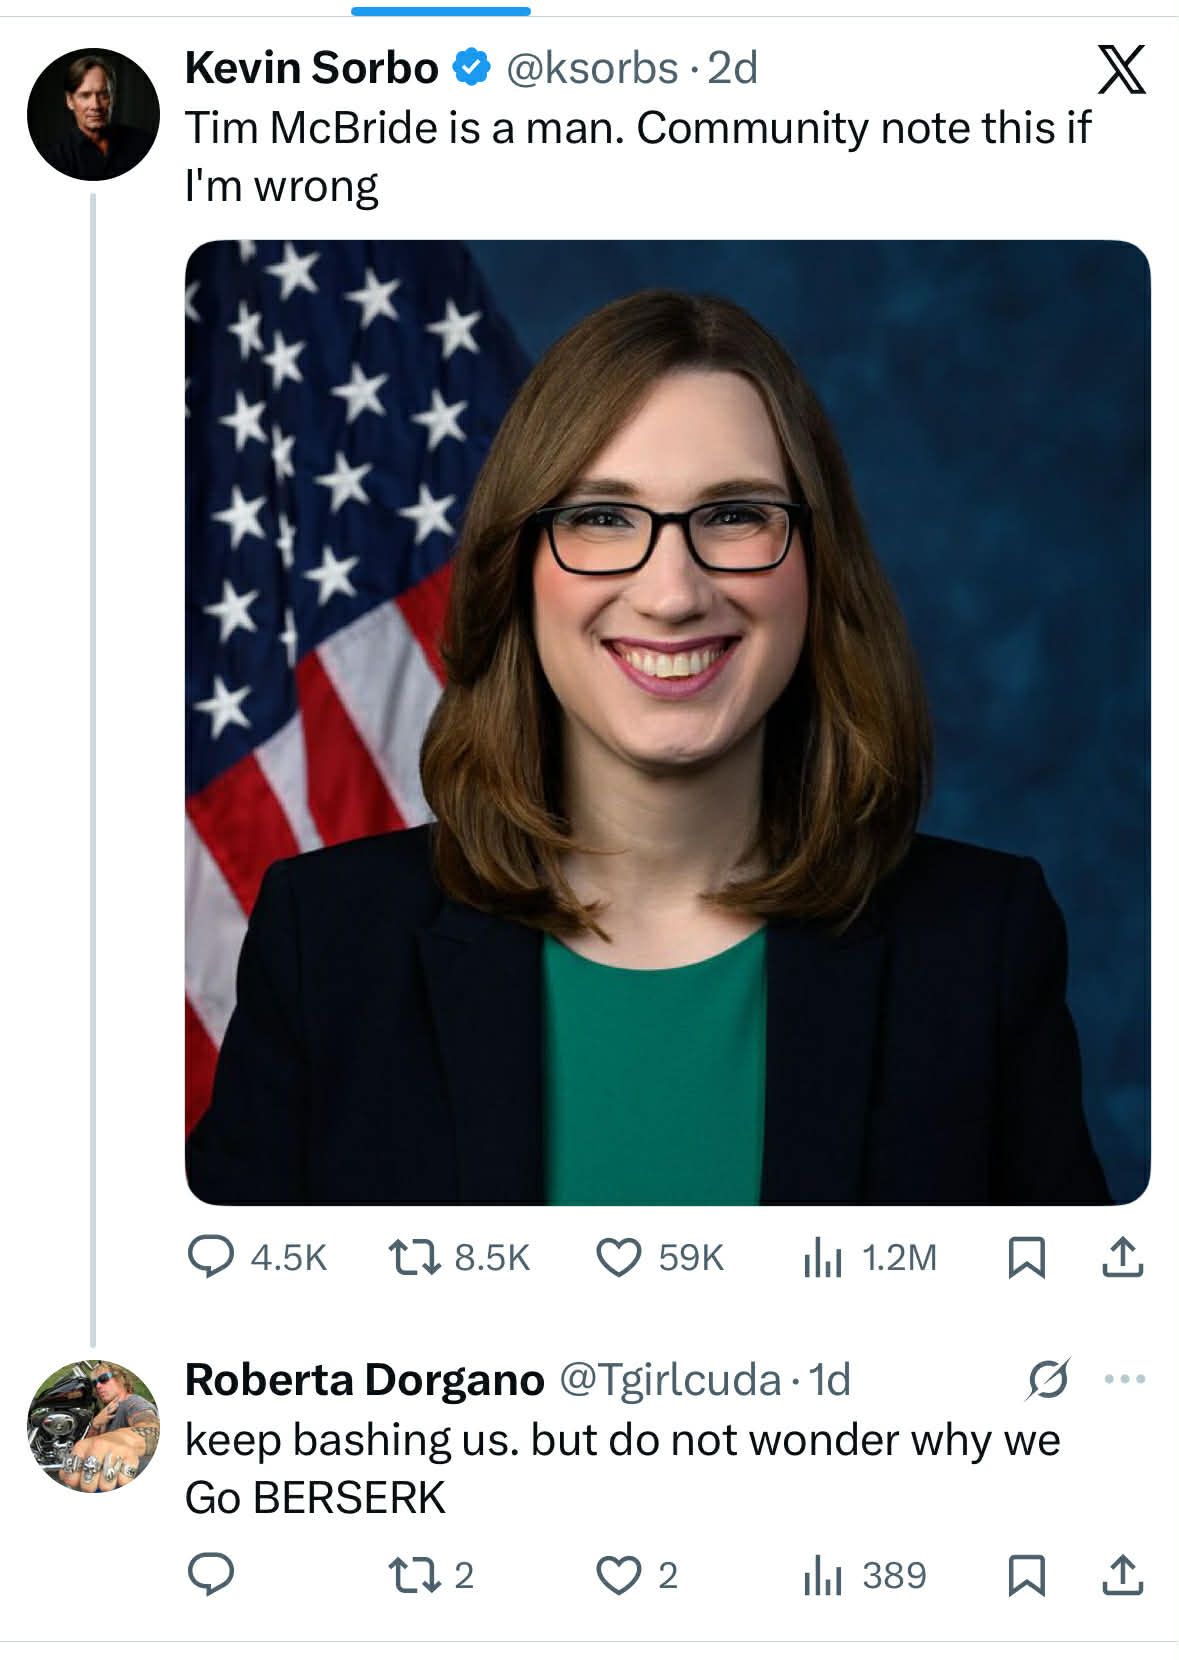The width and height of the screenshot is (1179, 1660).
Task: Bookmark Roberta Dorgano's reply
Action: click(x=1026, y=1575)
